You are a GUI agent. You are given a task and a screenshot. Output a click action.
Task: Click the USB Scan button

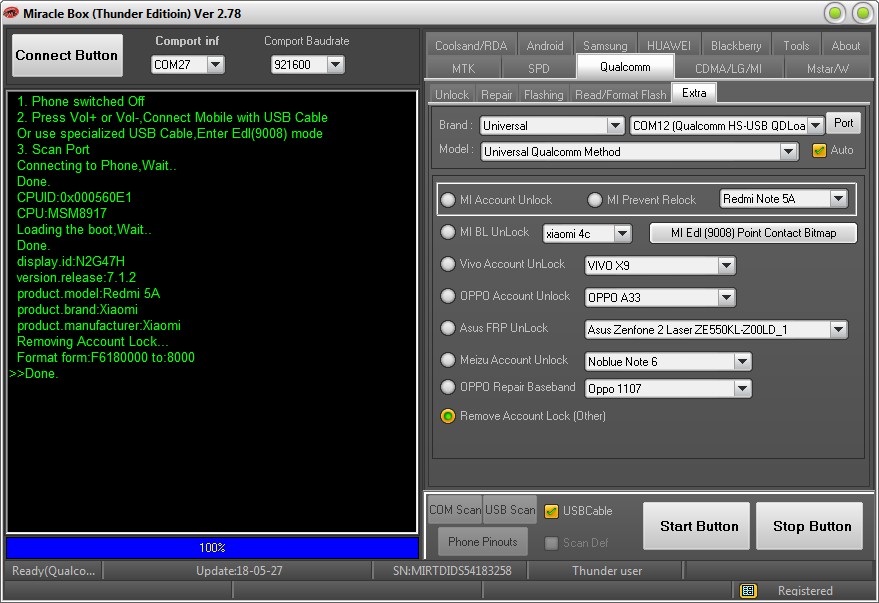pos(510,509)
